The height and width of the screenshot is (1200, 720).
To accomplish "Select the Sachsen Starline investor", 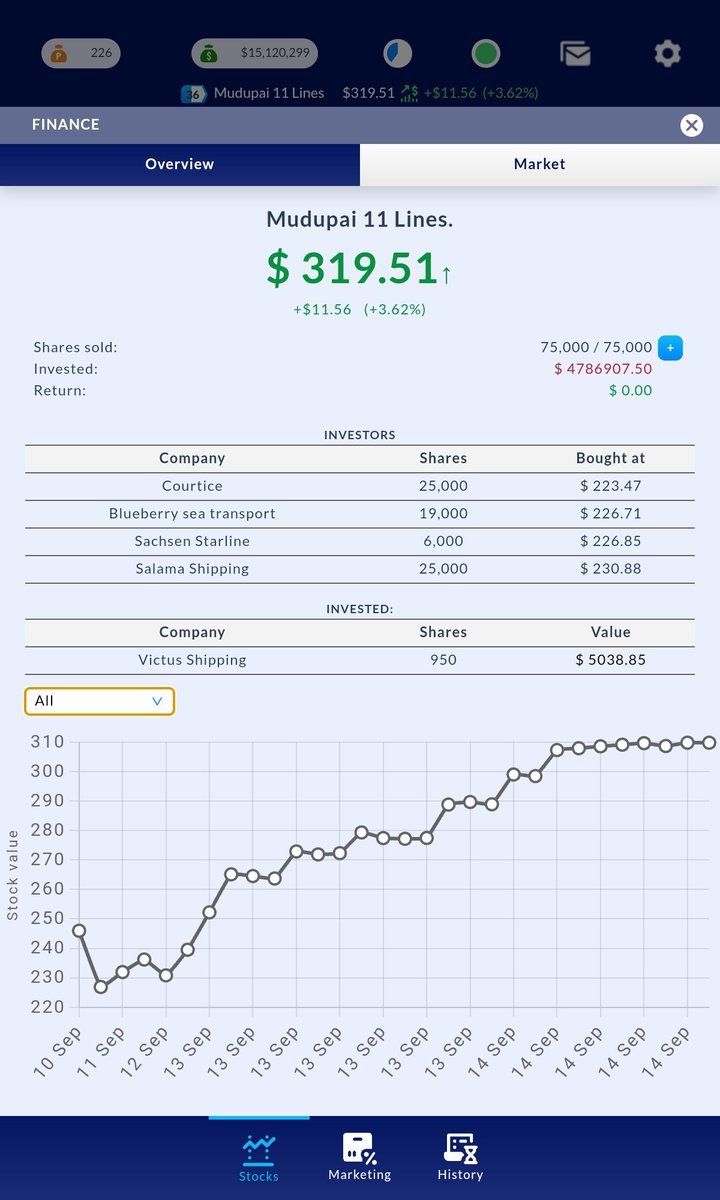I will (360, 541).
